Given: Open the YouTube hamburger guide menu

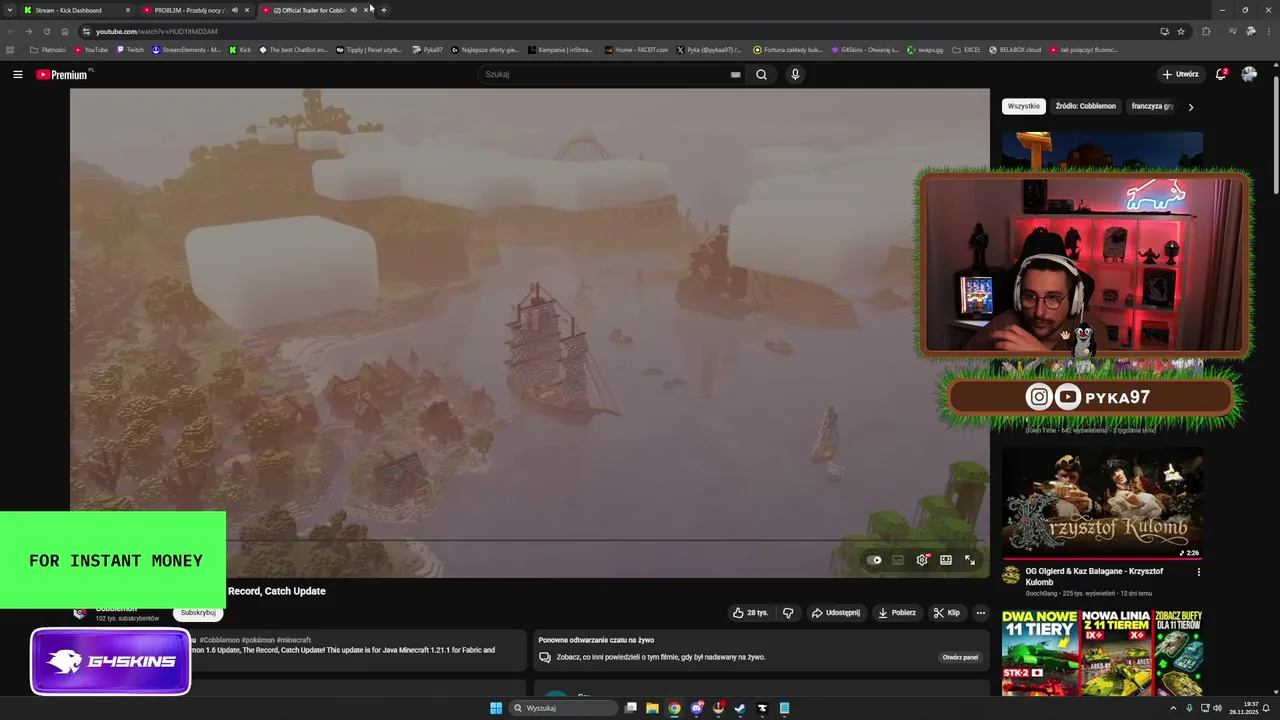Looking at the screenshot, I should [17, 74].
